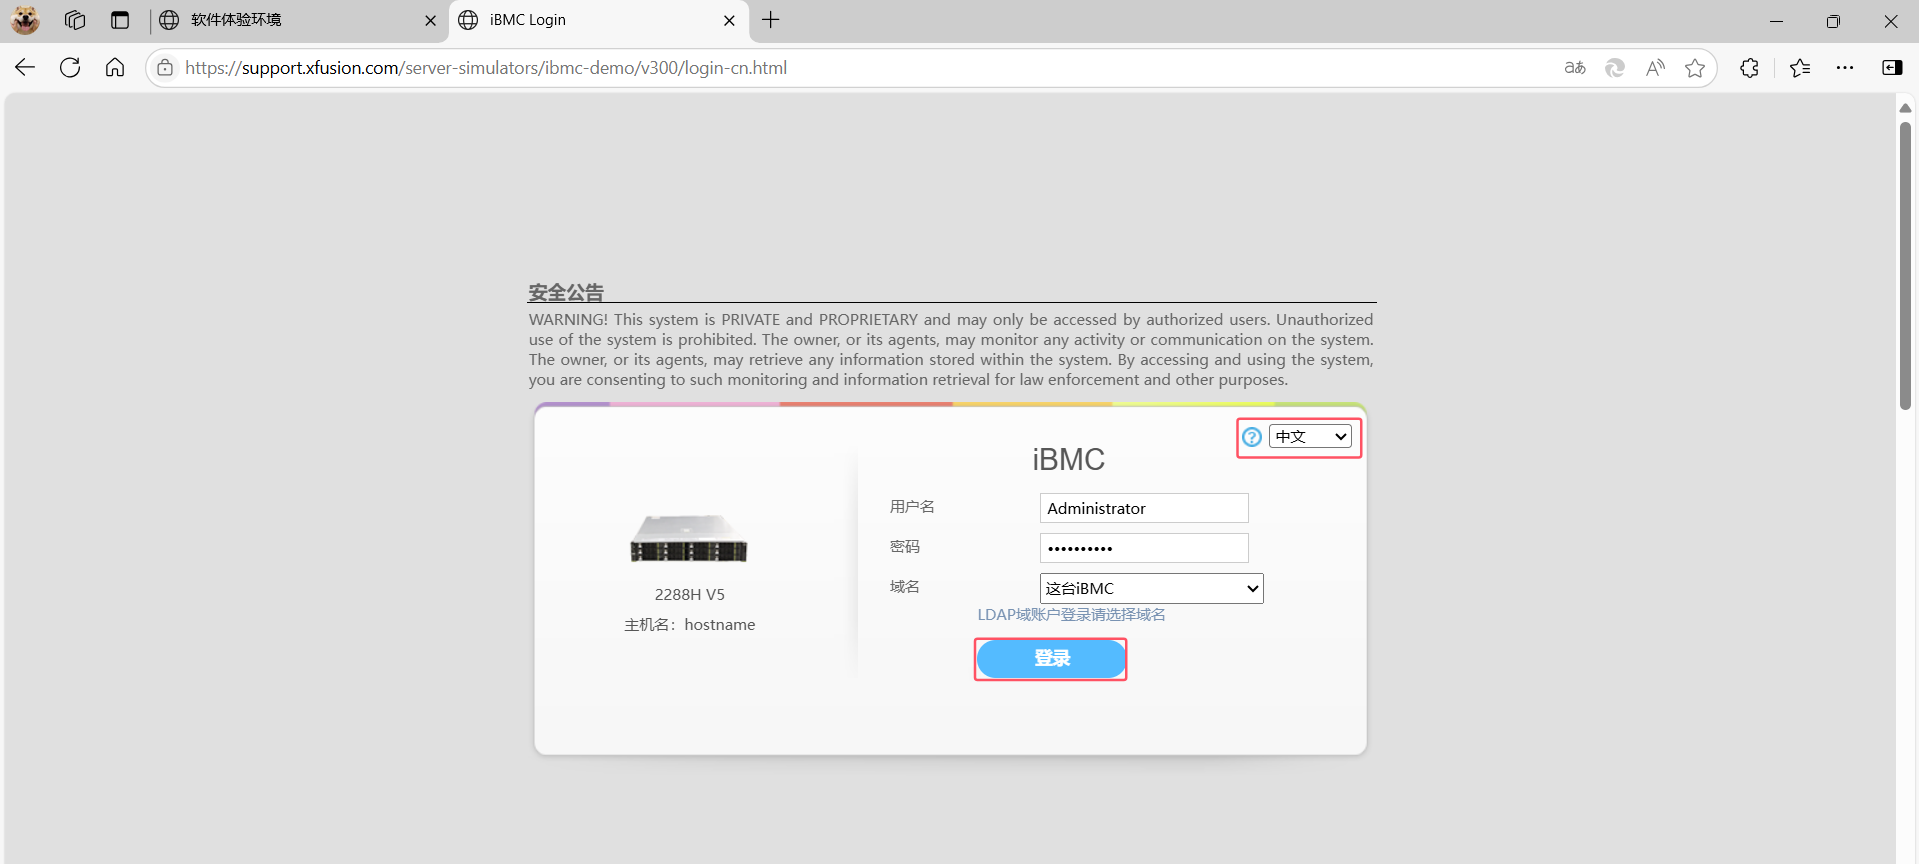Click the refresh-style icon in the address bar
The width and height of the screenshot is (1919, 864).
click(x=1615, y=68)
